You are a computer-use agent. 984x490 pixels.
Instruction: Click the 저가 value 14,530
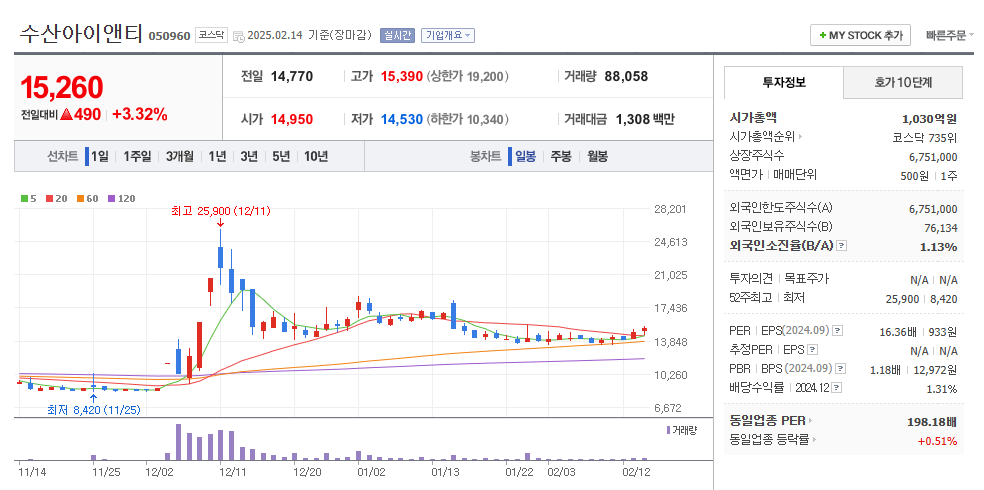(x=402, y=119)
